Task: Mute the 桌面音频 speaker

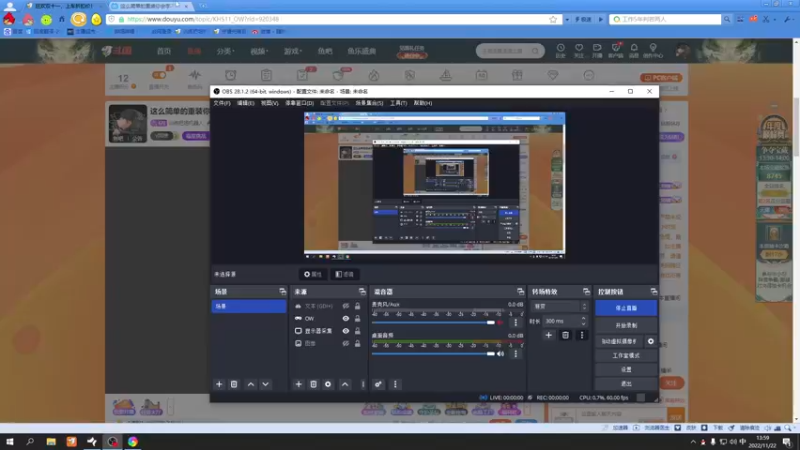Action: 501,354
